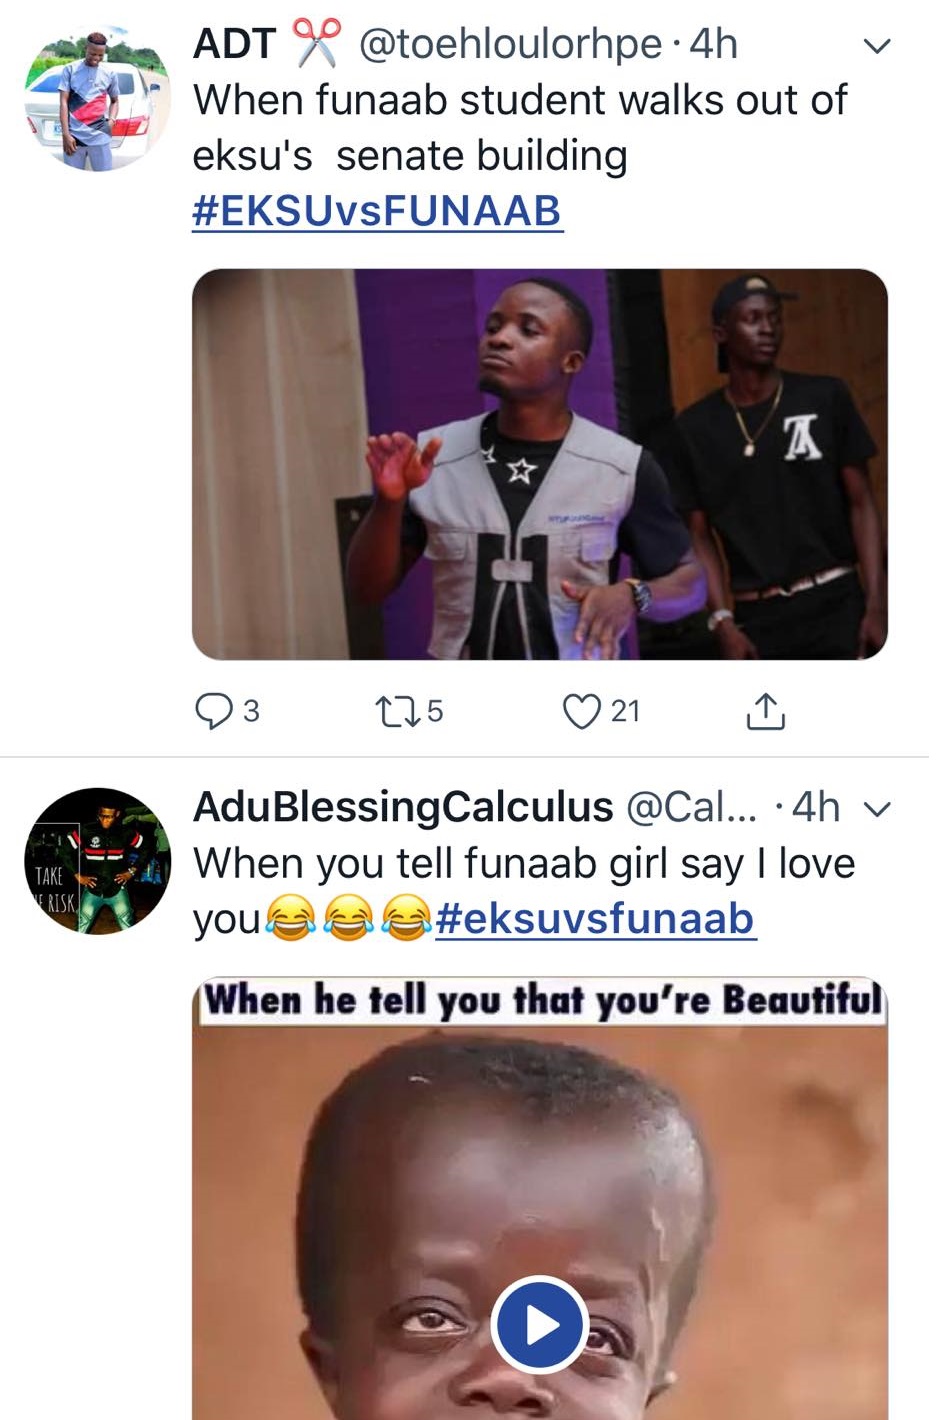Click the 4h timestamp on ADT's tweet
This screenshot has height=1420, width=944.
(714, 44)
